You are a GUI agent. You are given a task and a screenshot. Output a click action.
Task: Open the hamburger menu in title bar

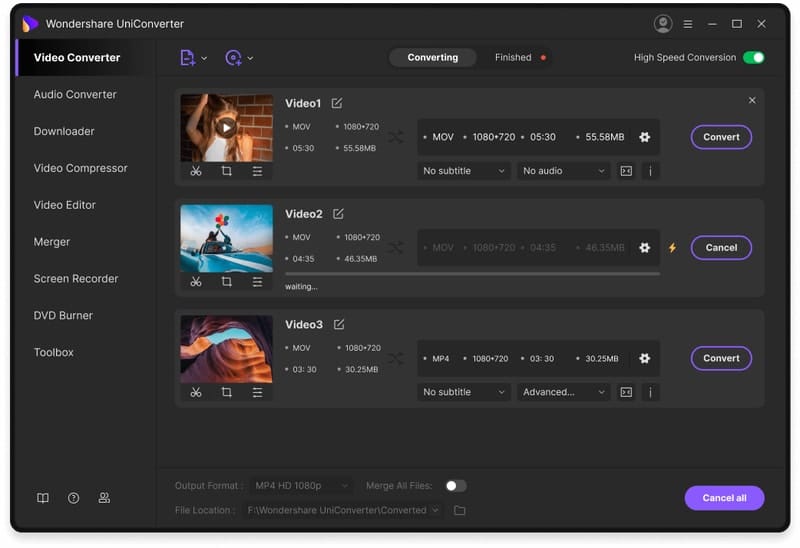point(688,24)
